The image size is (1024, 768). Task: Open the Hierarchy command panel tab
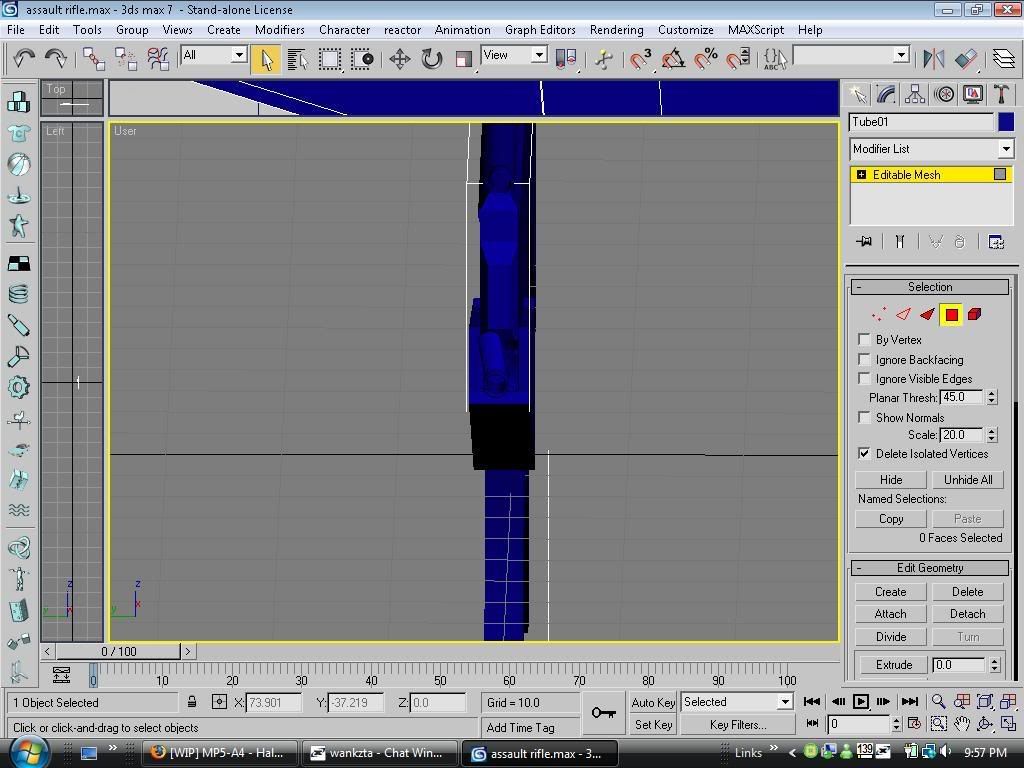pos(915,94)
